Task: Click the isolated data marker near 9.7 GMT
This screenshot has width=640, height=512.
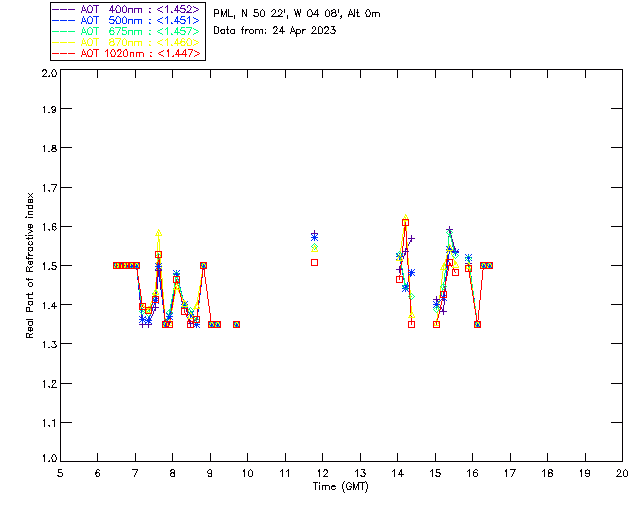Action: click(236, 325)
